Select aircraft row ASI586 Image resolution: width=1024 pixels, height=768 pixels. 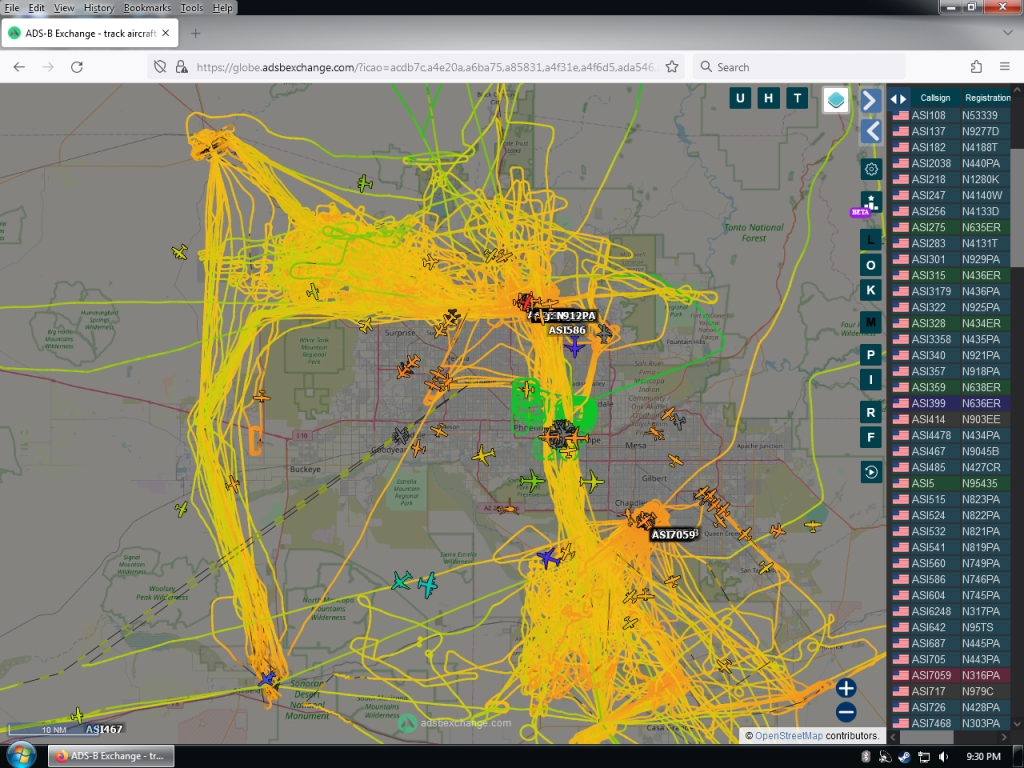(x=951, y=579)
